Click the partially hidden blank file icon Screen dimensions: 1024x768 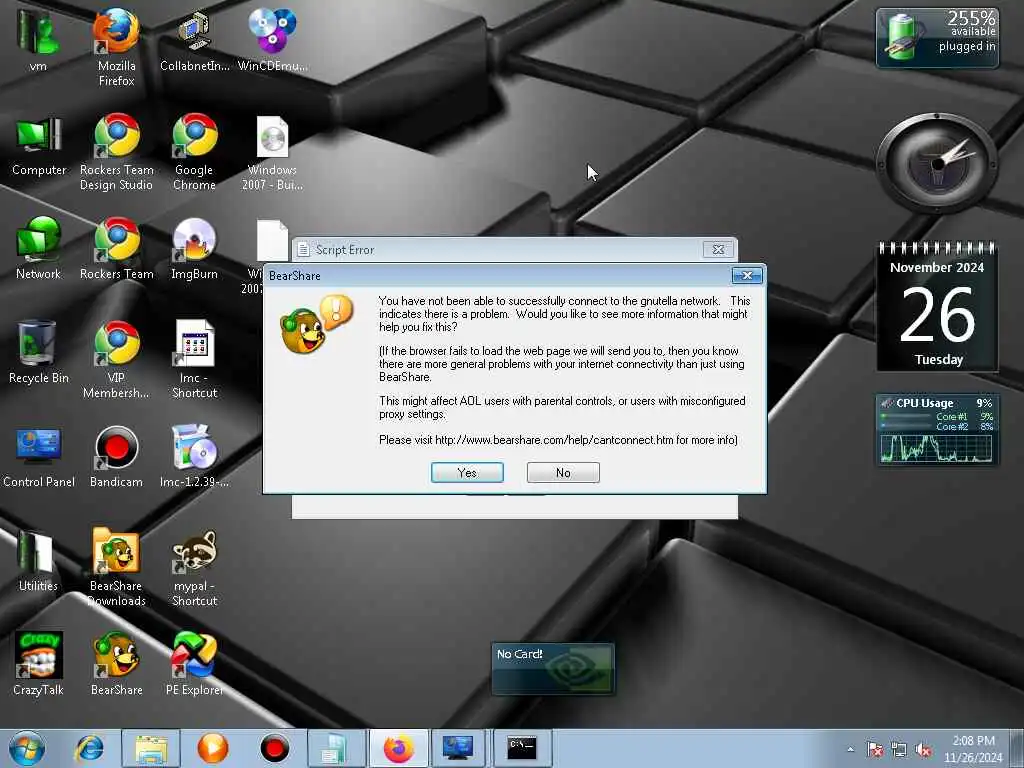pyautogui.click(x=273, y=240)
